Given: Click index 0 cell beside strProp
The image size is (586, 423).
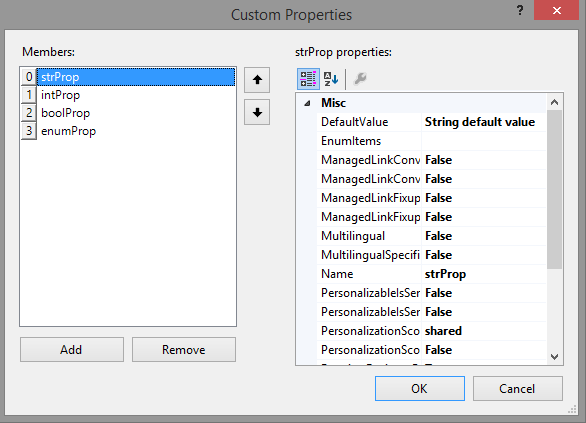Looking at the screenshot, I should pyautogui.click(x=29, y=77).
